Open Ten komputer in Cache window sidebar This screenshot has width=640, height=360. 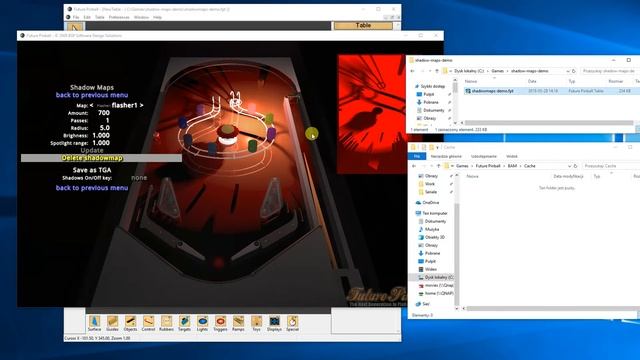click(x=435, y=213)
